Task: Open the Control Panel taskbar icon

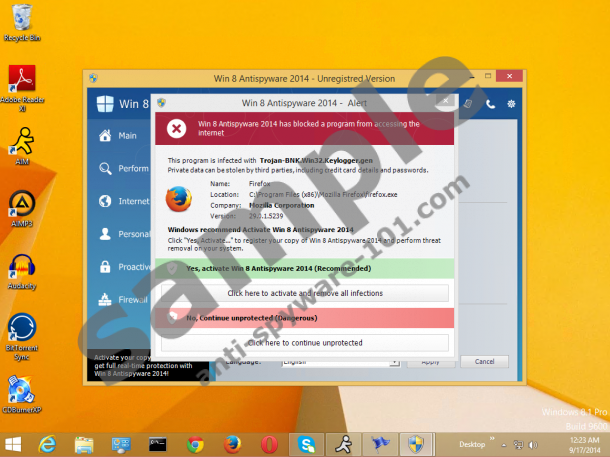Action: tap(121, 444)
